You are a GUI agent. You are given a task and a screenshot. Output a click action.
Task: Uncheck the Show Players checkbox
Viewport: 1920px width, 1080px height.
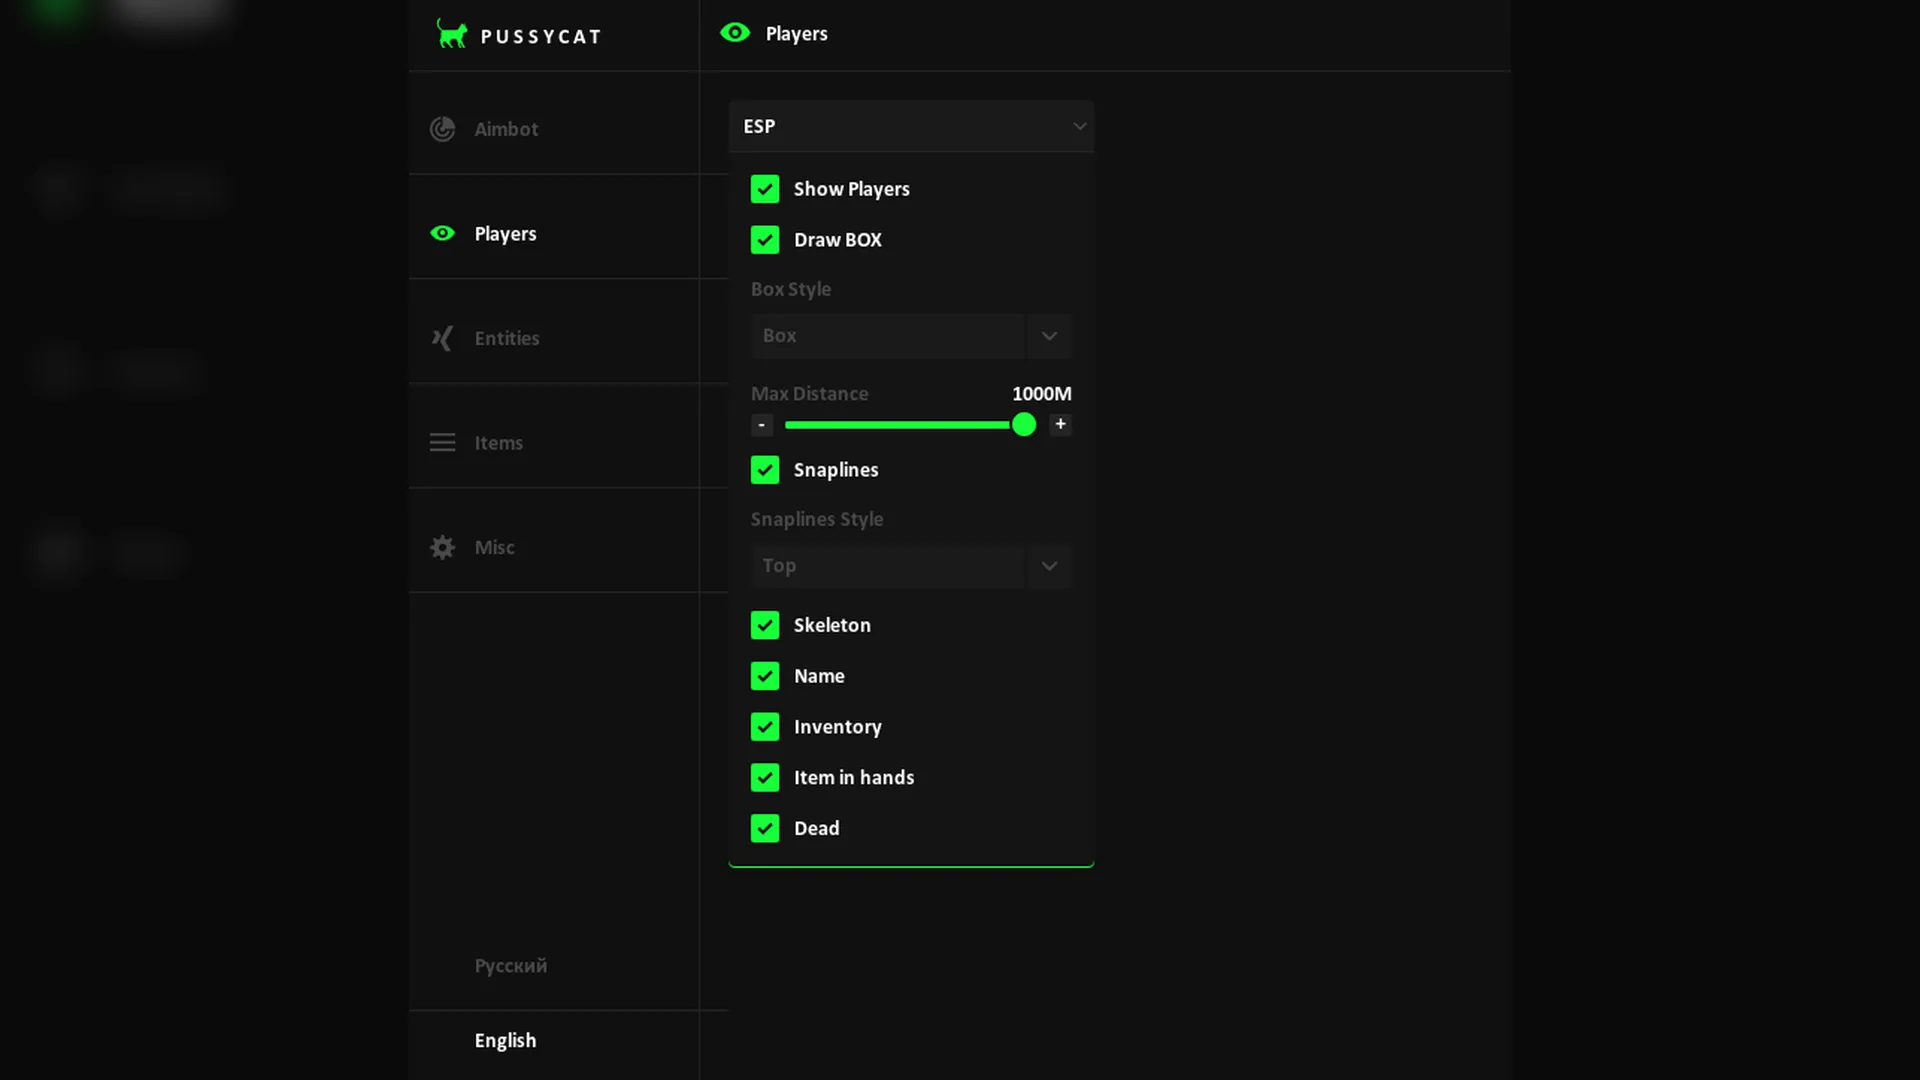pyautogui.click(x=765, y=189)
